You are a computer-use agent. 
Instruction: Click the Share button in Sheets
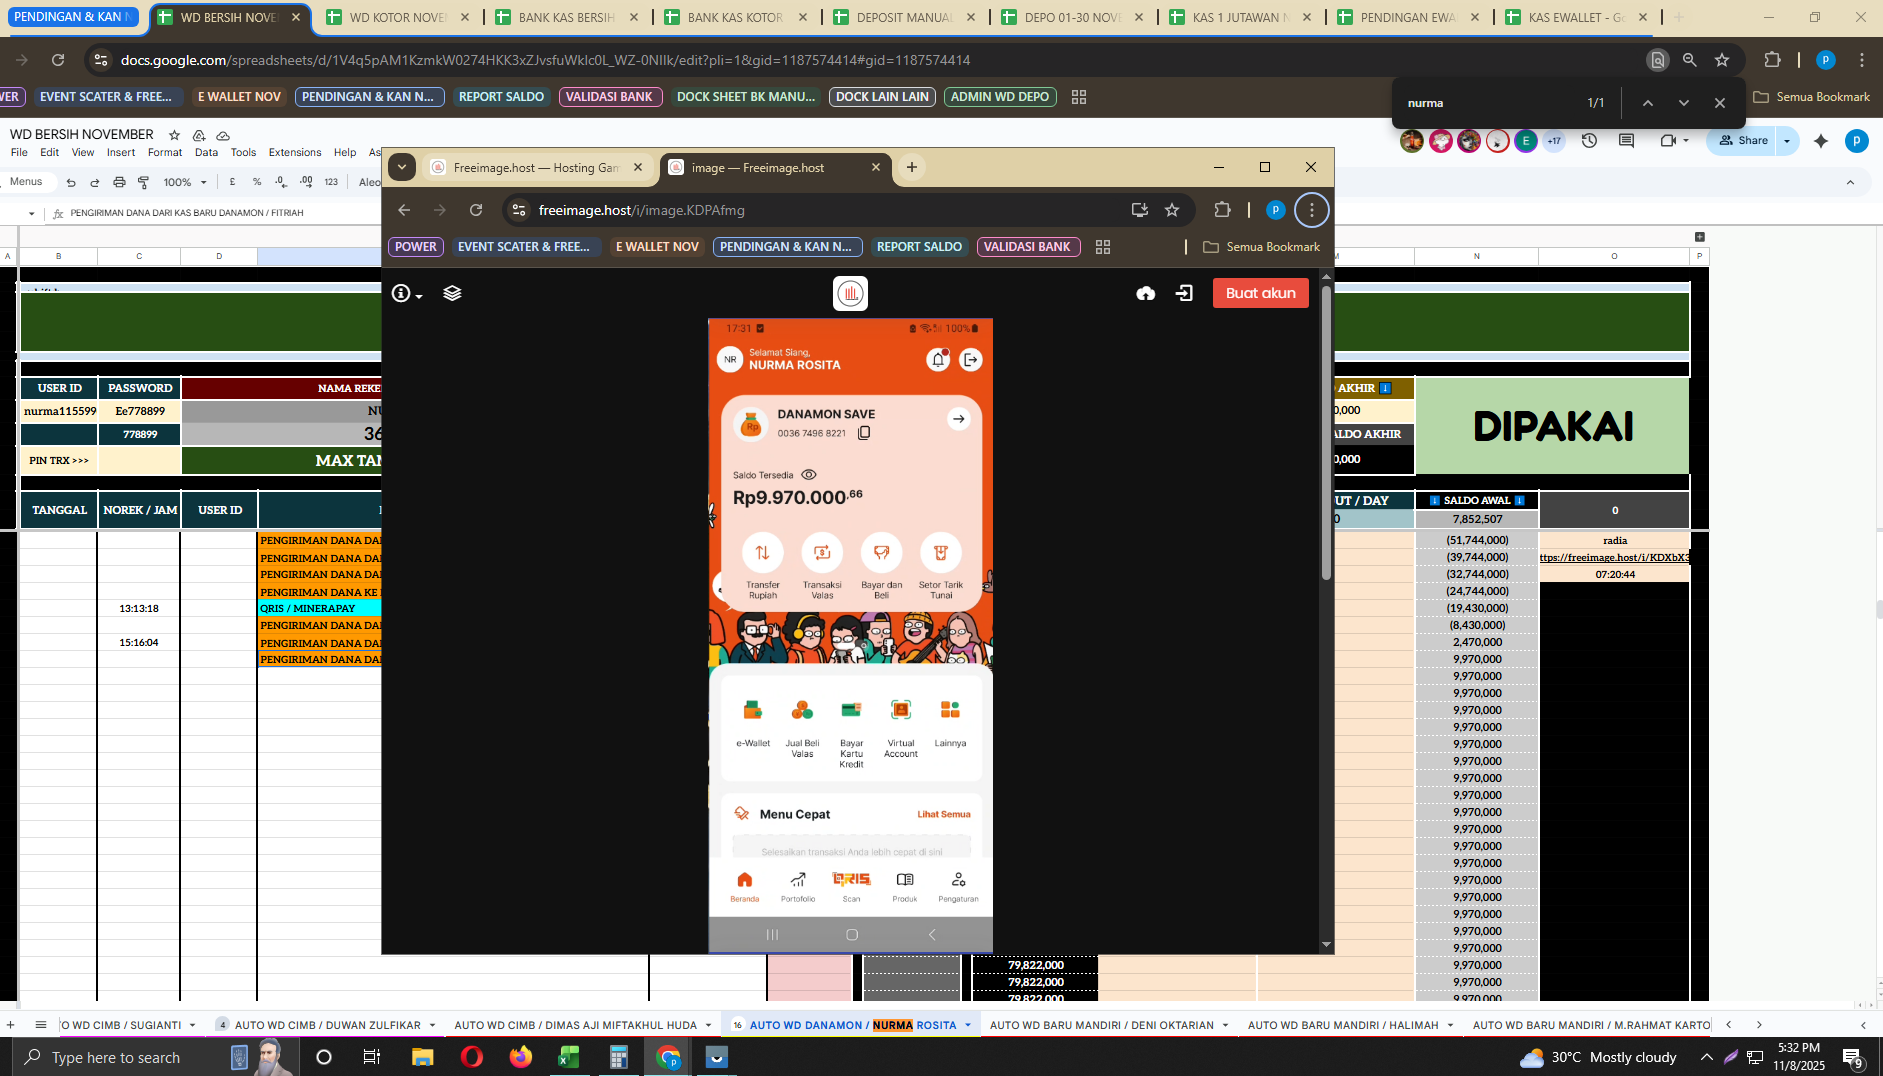(x=1745, y=141)
